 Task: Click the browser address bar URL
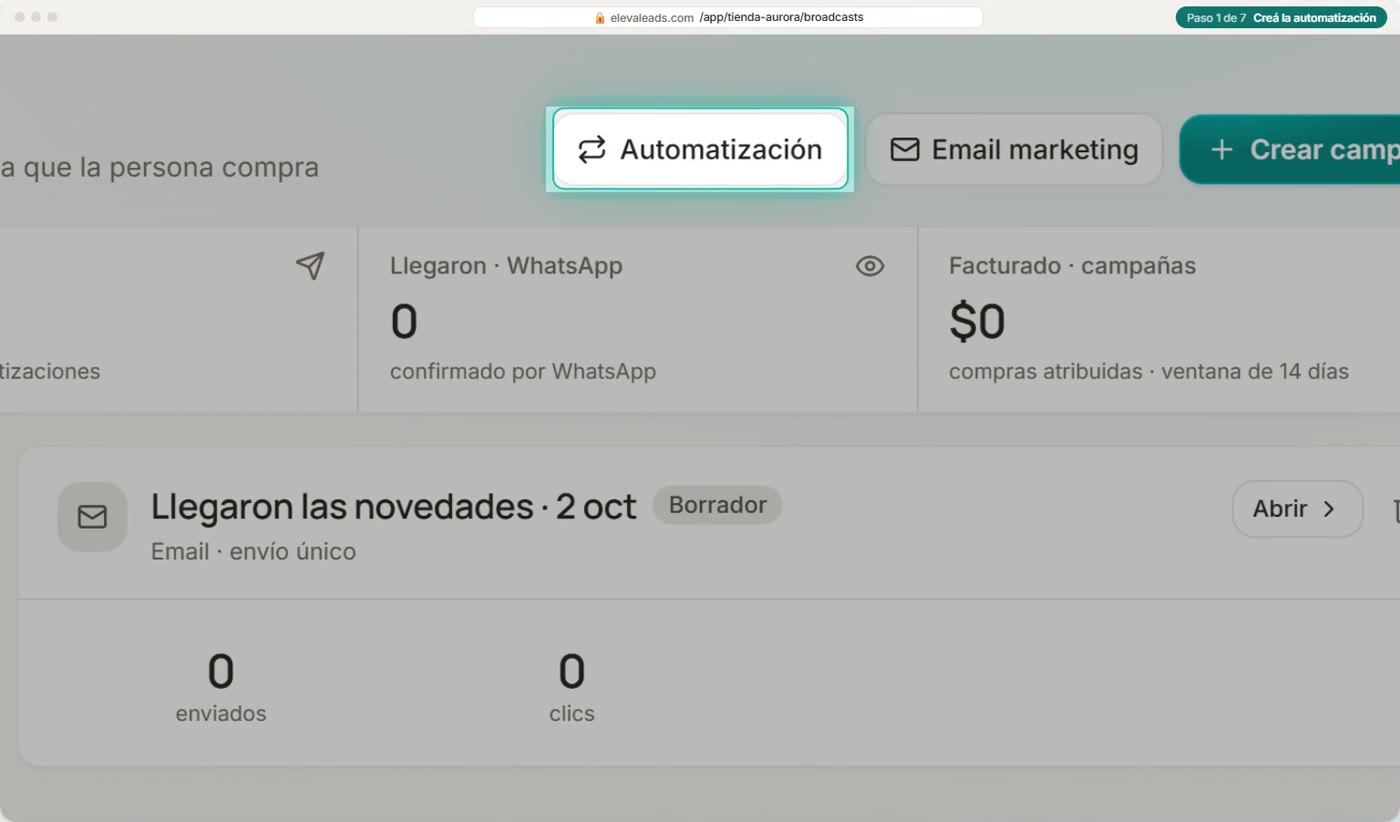[728, 17]
